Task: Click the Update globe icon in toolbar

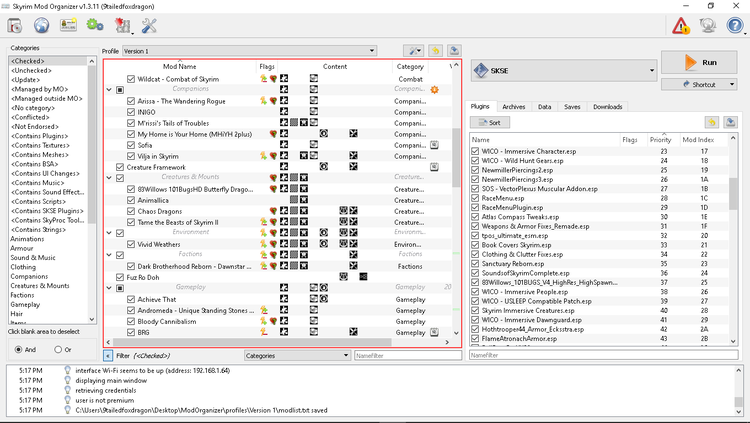Action: pos(708,25)
